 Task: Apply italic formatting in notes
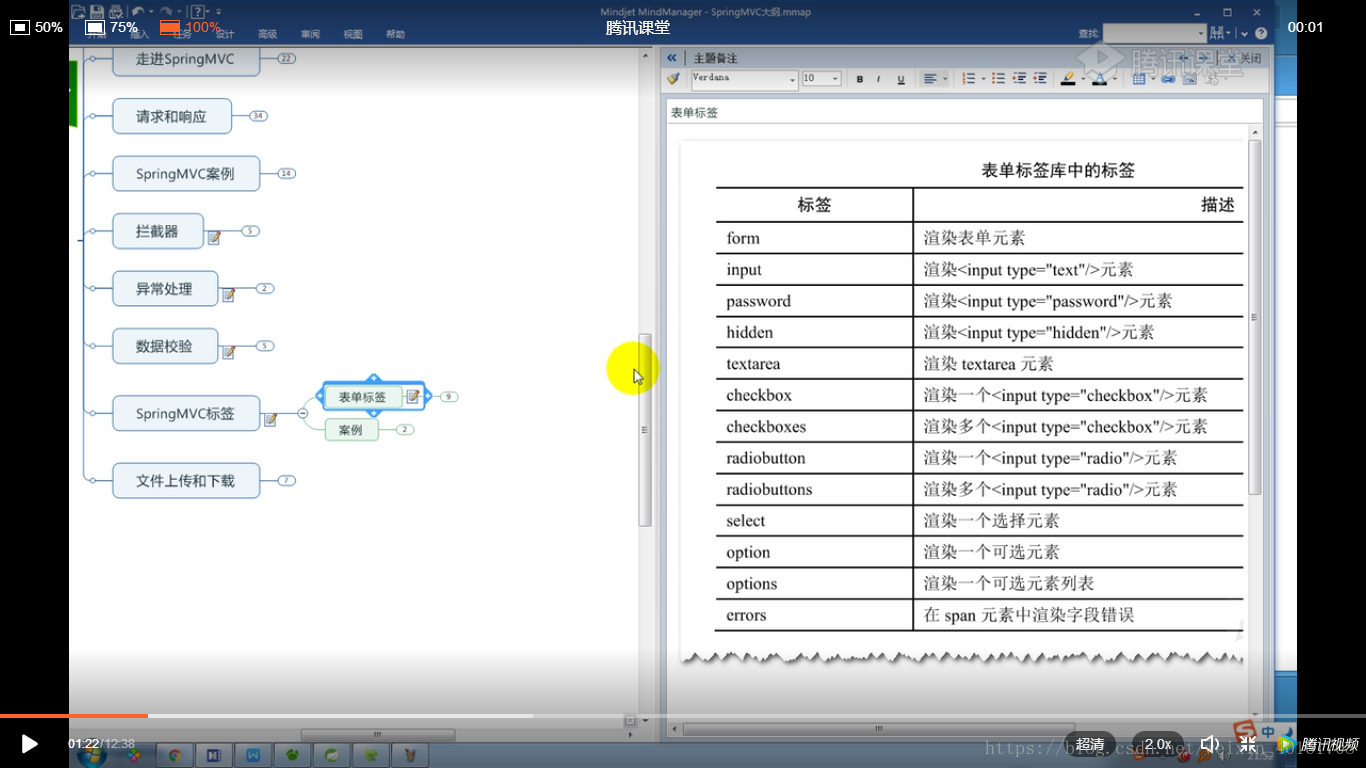[879, 79]
